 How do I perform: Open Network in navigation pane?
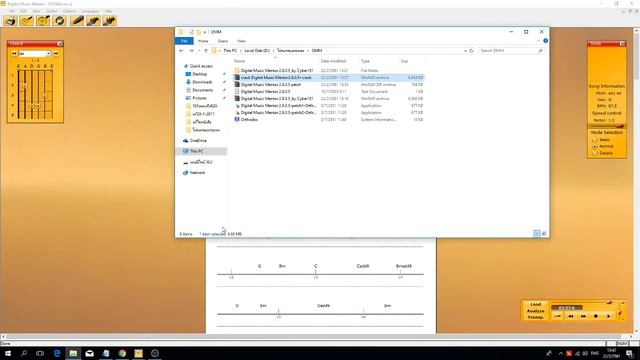[x=198, y=173]
